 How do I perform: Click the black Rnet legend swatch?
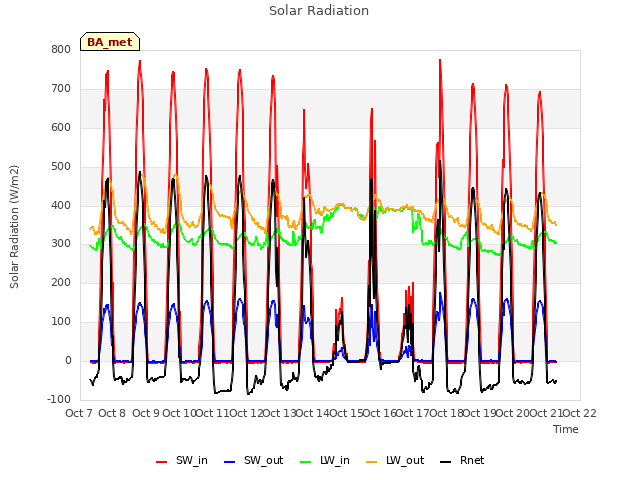click(x=446, y=462)
